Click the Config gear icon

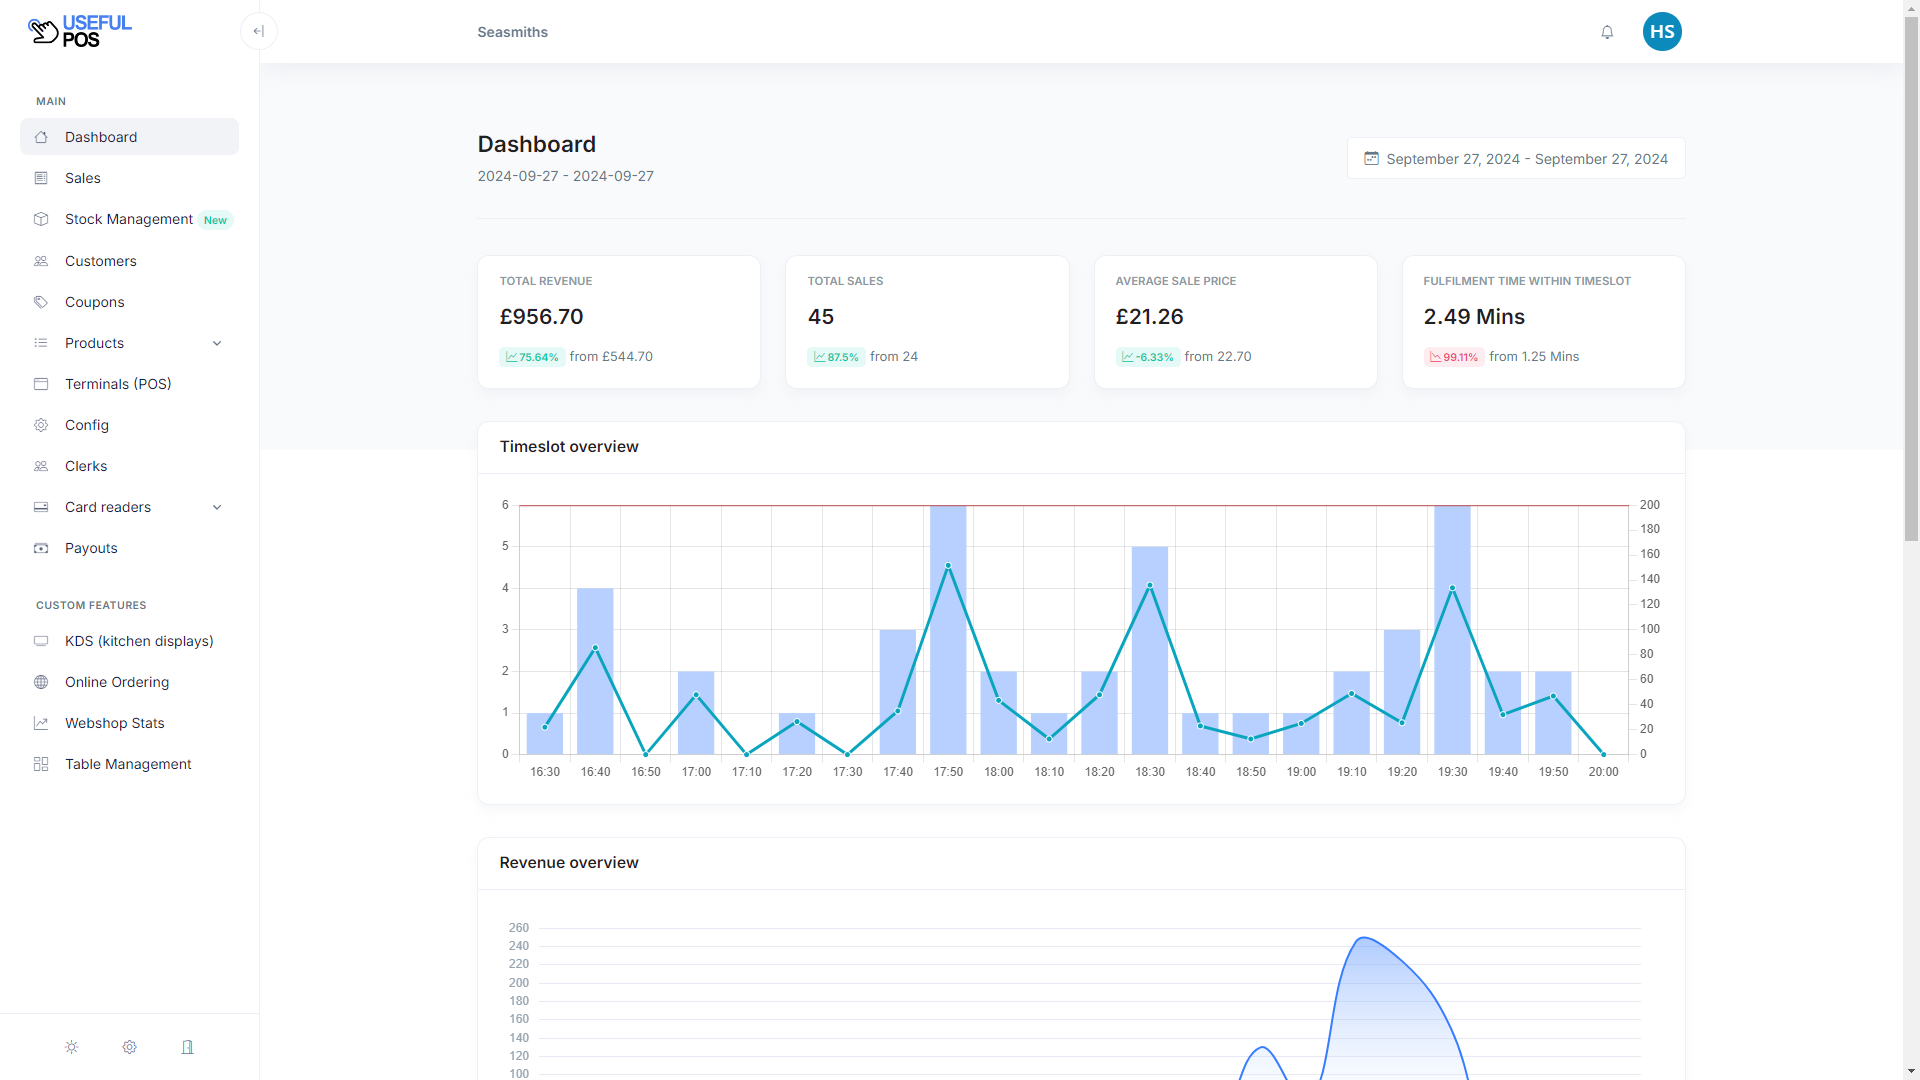[41, 425]
